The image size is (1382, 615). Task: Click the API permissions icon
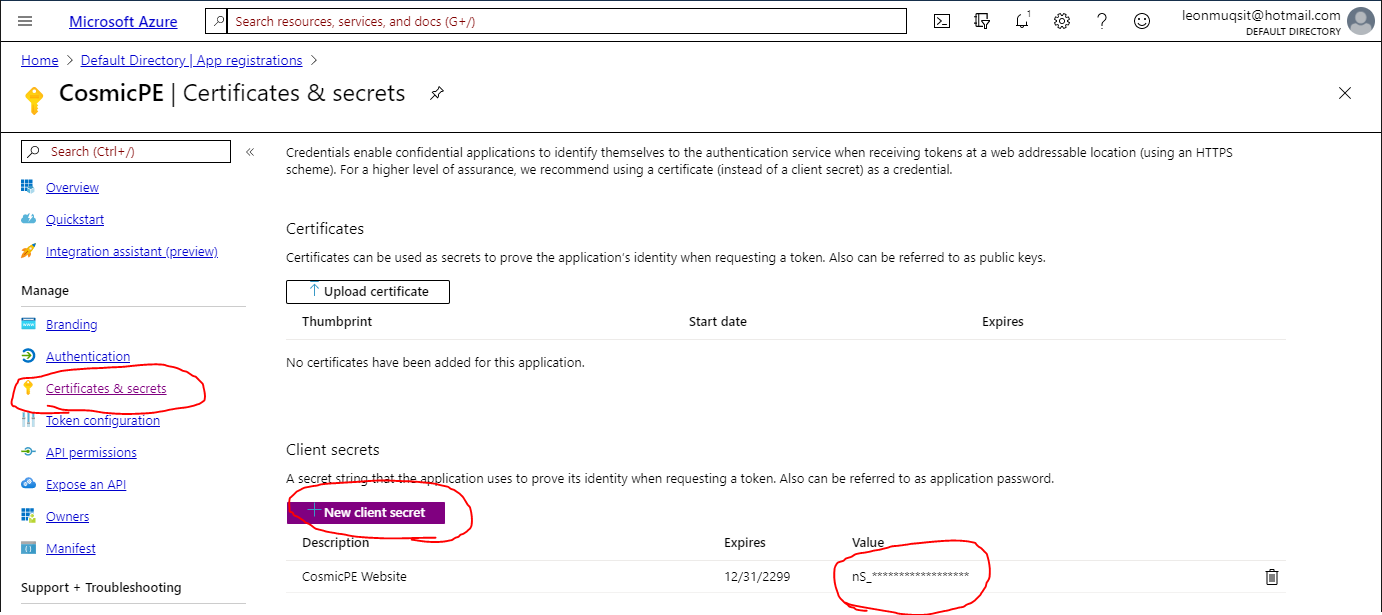click(28, 452)
